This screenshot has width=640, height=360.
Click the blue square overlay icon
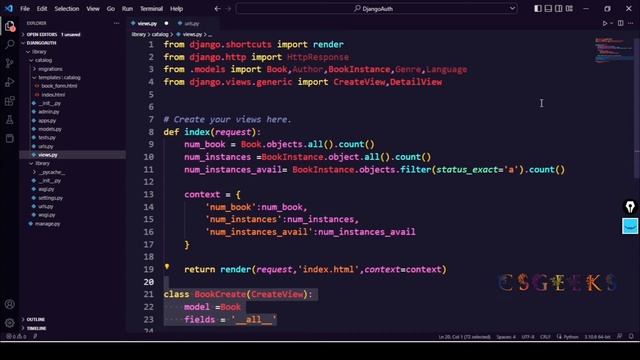pyautogui.click(x=630, y=226)
